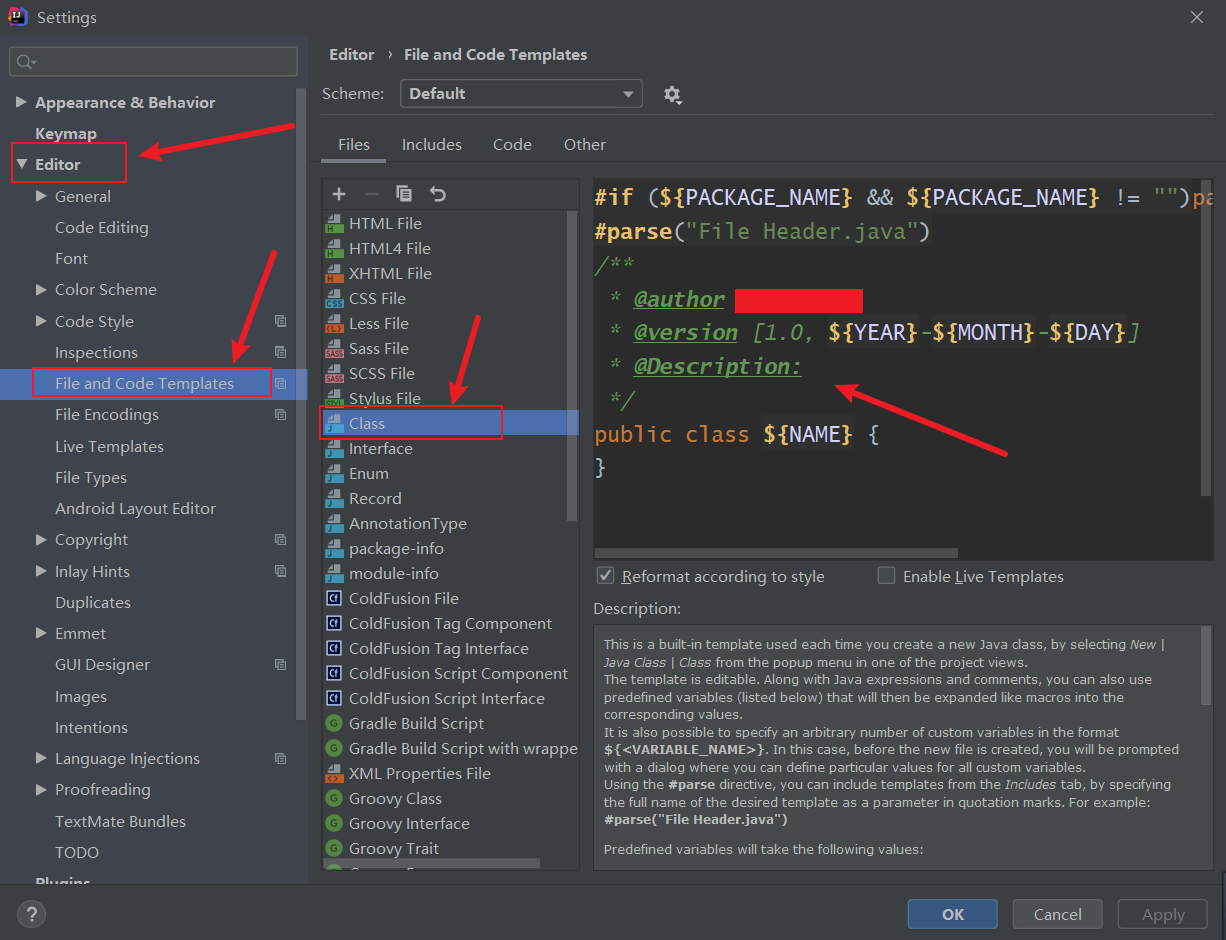
Task: Expand the Color Scheme subsection
Action: pyautogui.click(x=41, y=289)
